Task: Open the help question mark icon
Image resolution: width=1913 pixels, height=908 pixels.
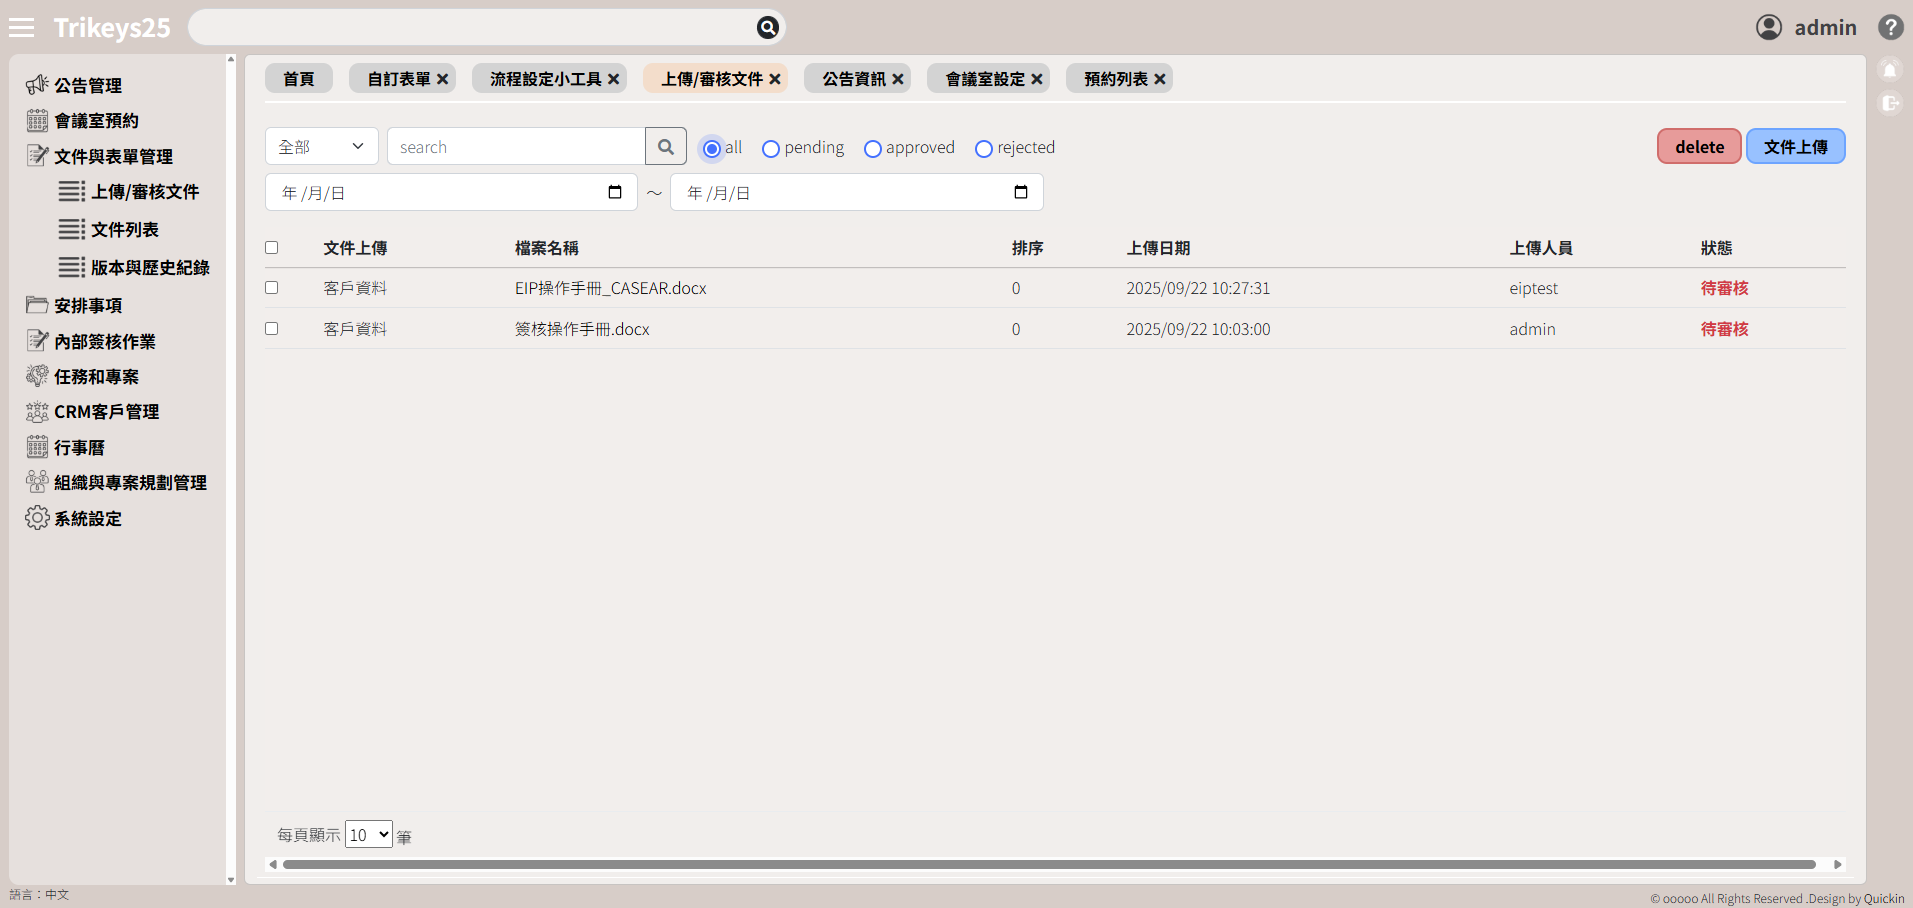Action: (x=1890, y=28)
